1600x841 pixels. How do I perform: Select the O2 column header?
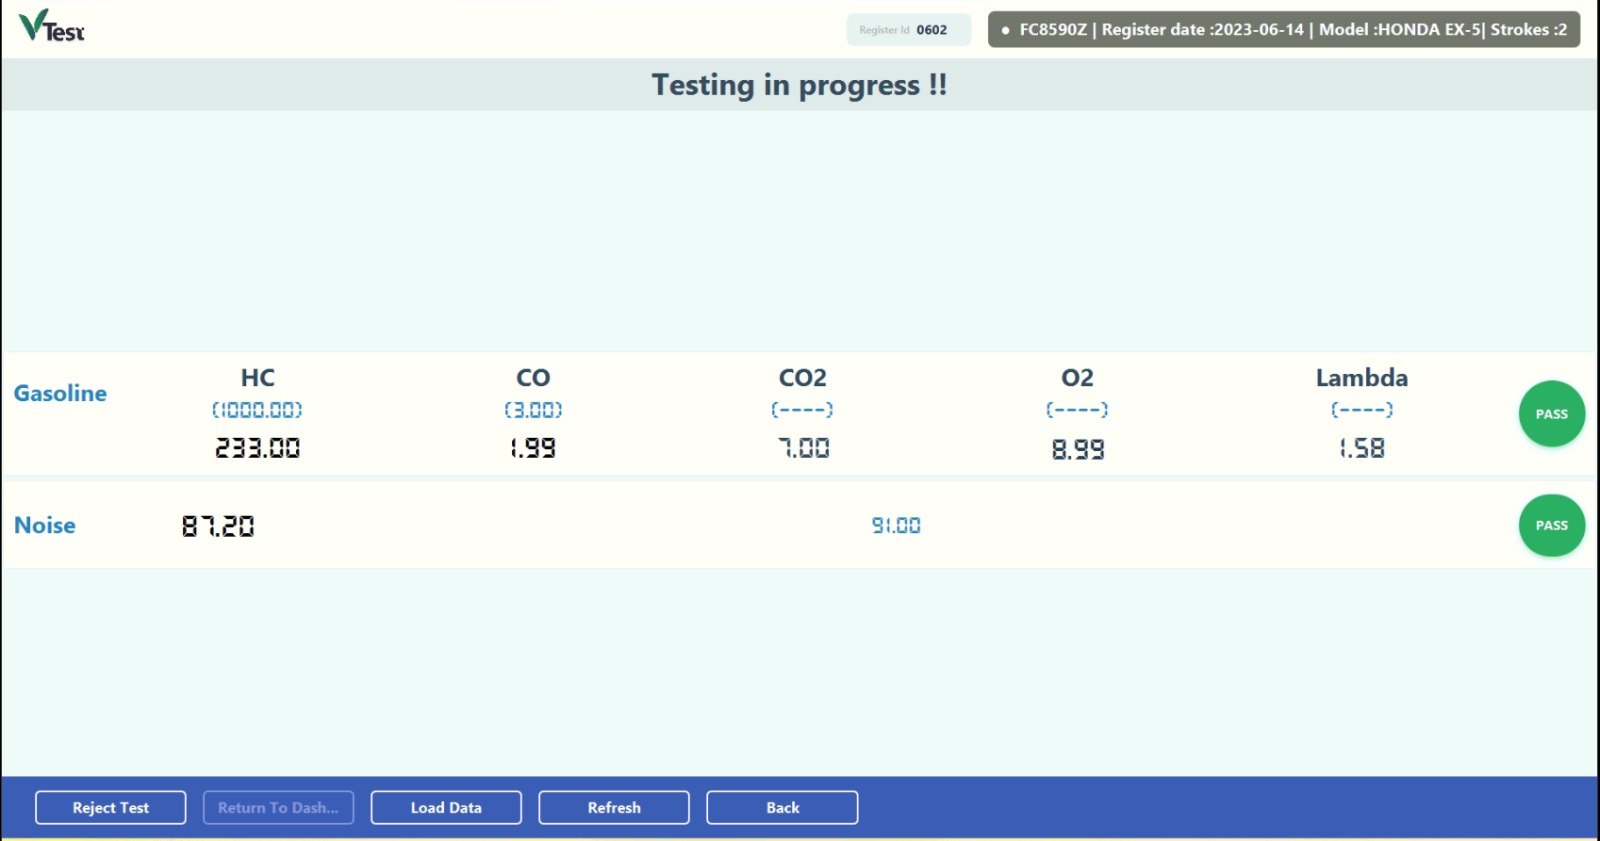(1078, 378)
